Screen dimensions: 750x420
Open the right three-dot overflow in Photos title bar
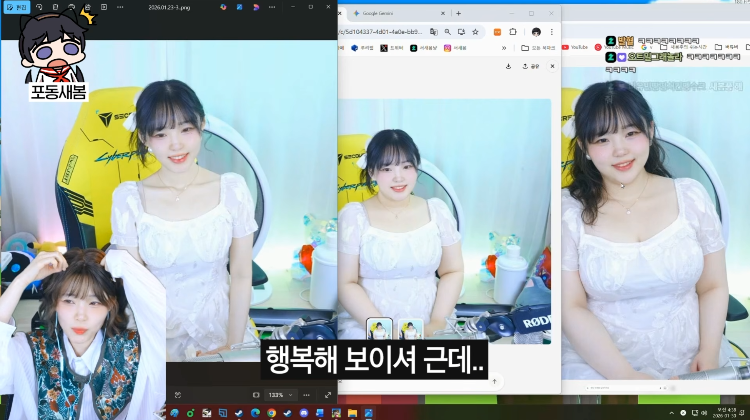pyautogui.click(x=272, y=7)
